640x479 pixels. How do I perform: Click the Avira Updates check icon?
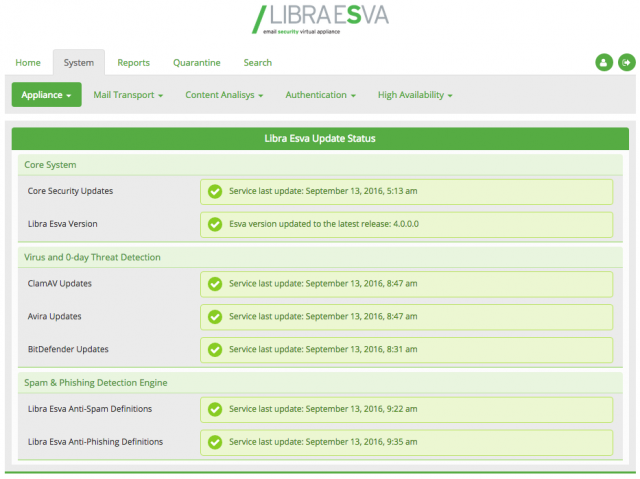coord(215,317)
